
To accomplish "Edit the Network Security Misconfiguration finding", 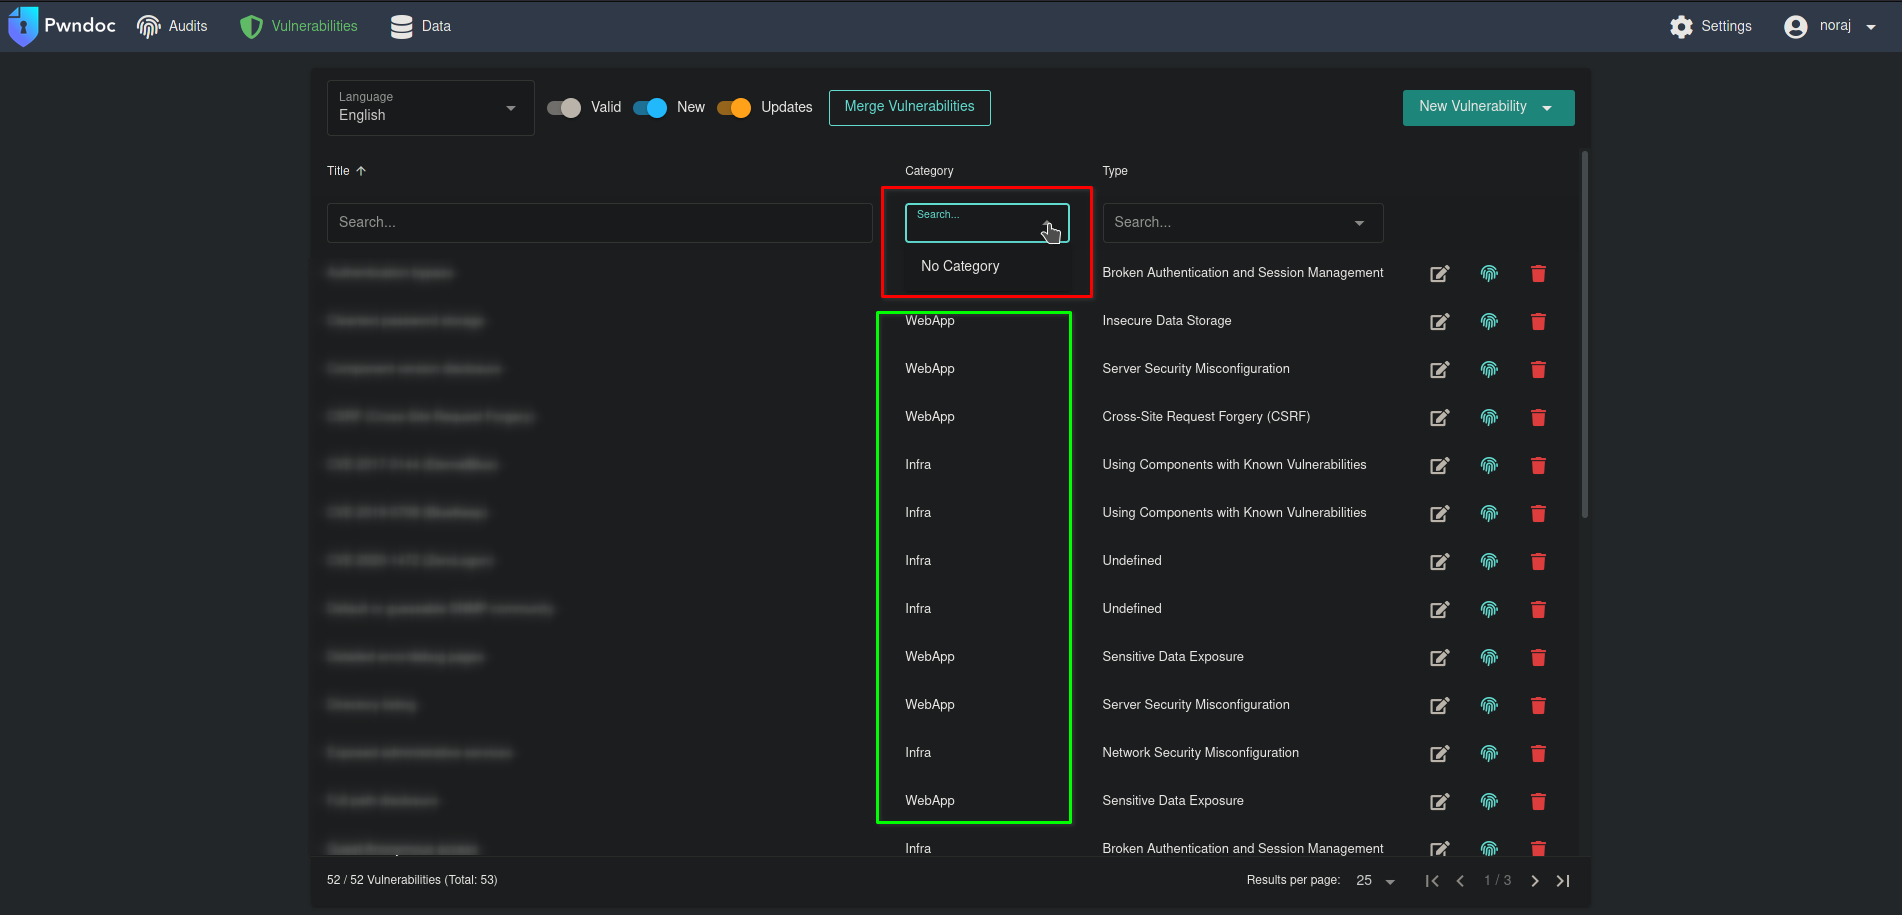I will (1440, 753).
